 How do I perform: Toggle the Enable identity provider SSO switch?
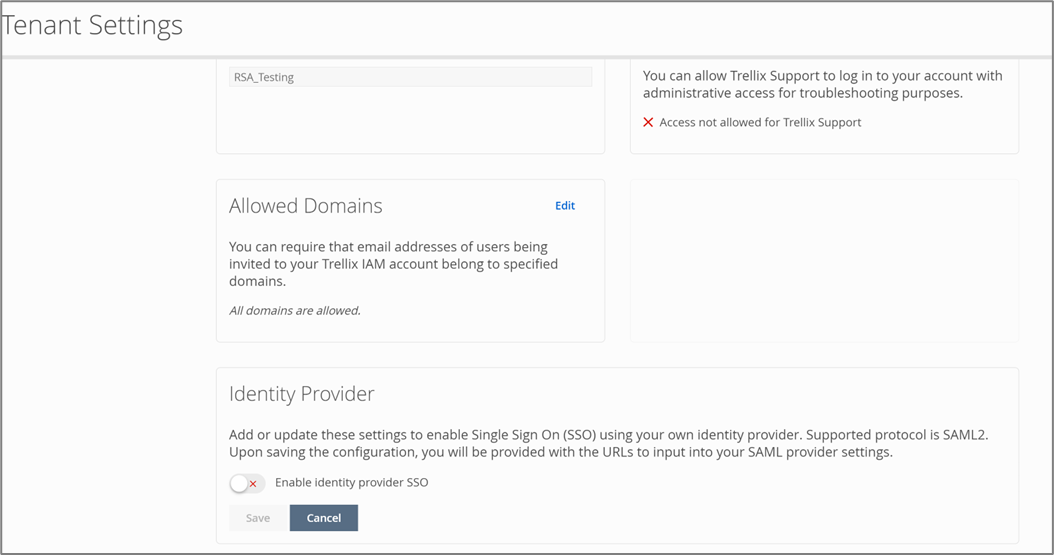click(x=246, y=484)
